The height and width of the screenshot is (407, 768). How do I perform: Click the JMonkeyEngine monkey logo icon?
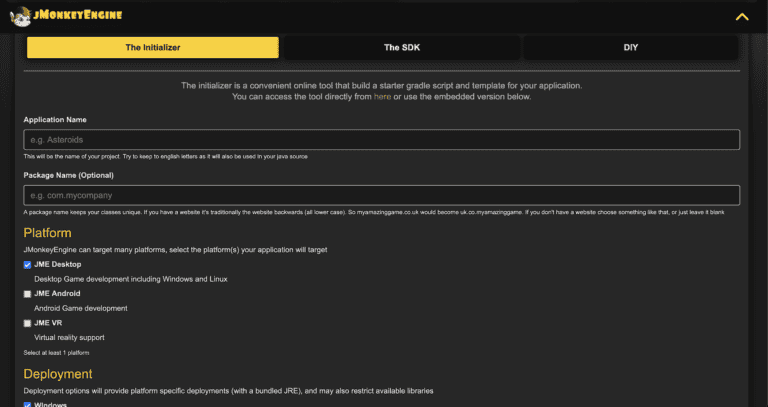click(x=19, y=16)
